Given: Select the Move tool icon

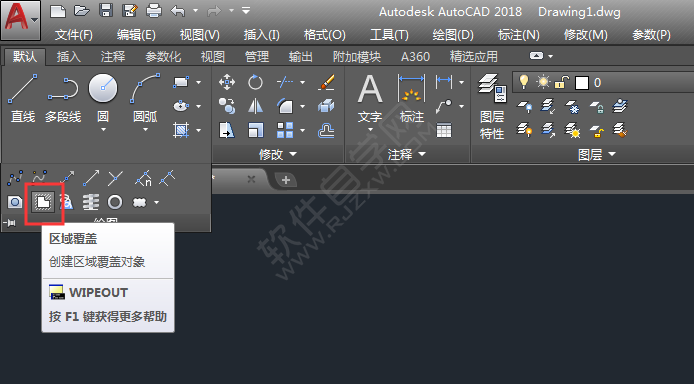Looking at the screenshot, I should click(x=227, y=82).
